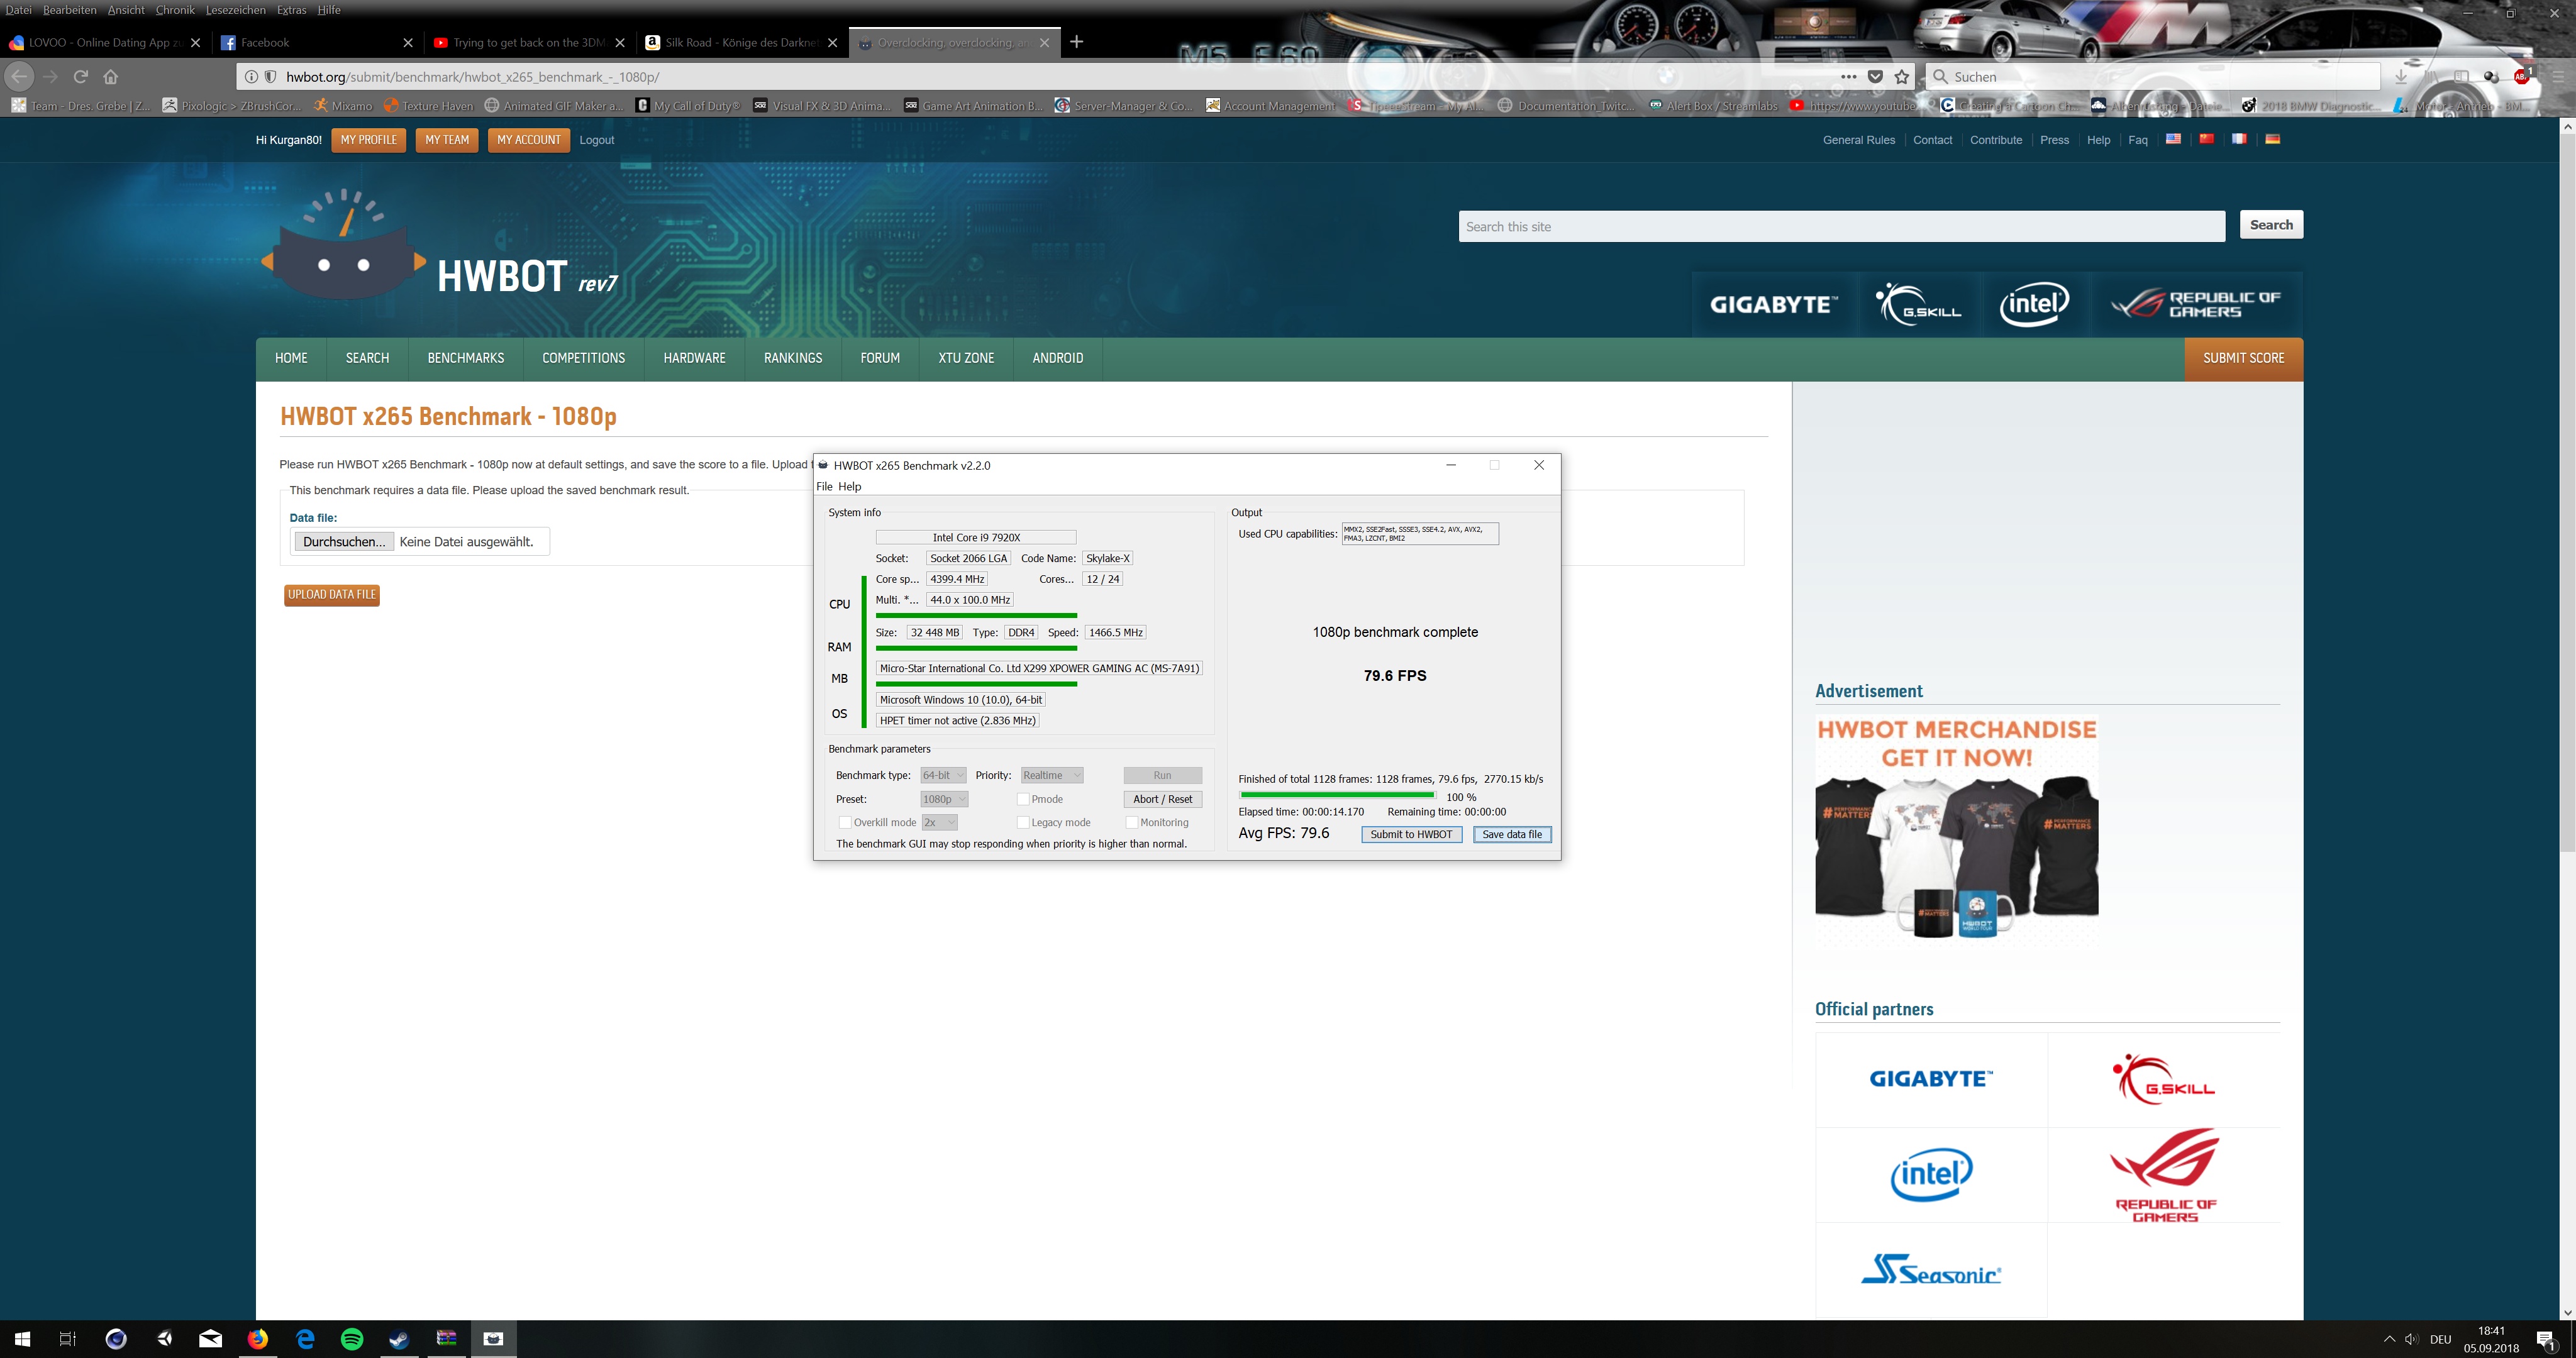Open the Mixamo bookmark

click(x=343, y=105)
